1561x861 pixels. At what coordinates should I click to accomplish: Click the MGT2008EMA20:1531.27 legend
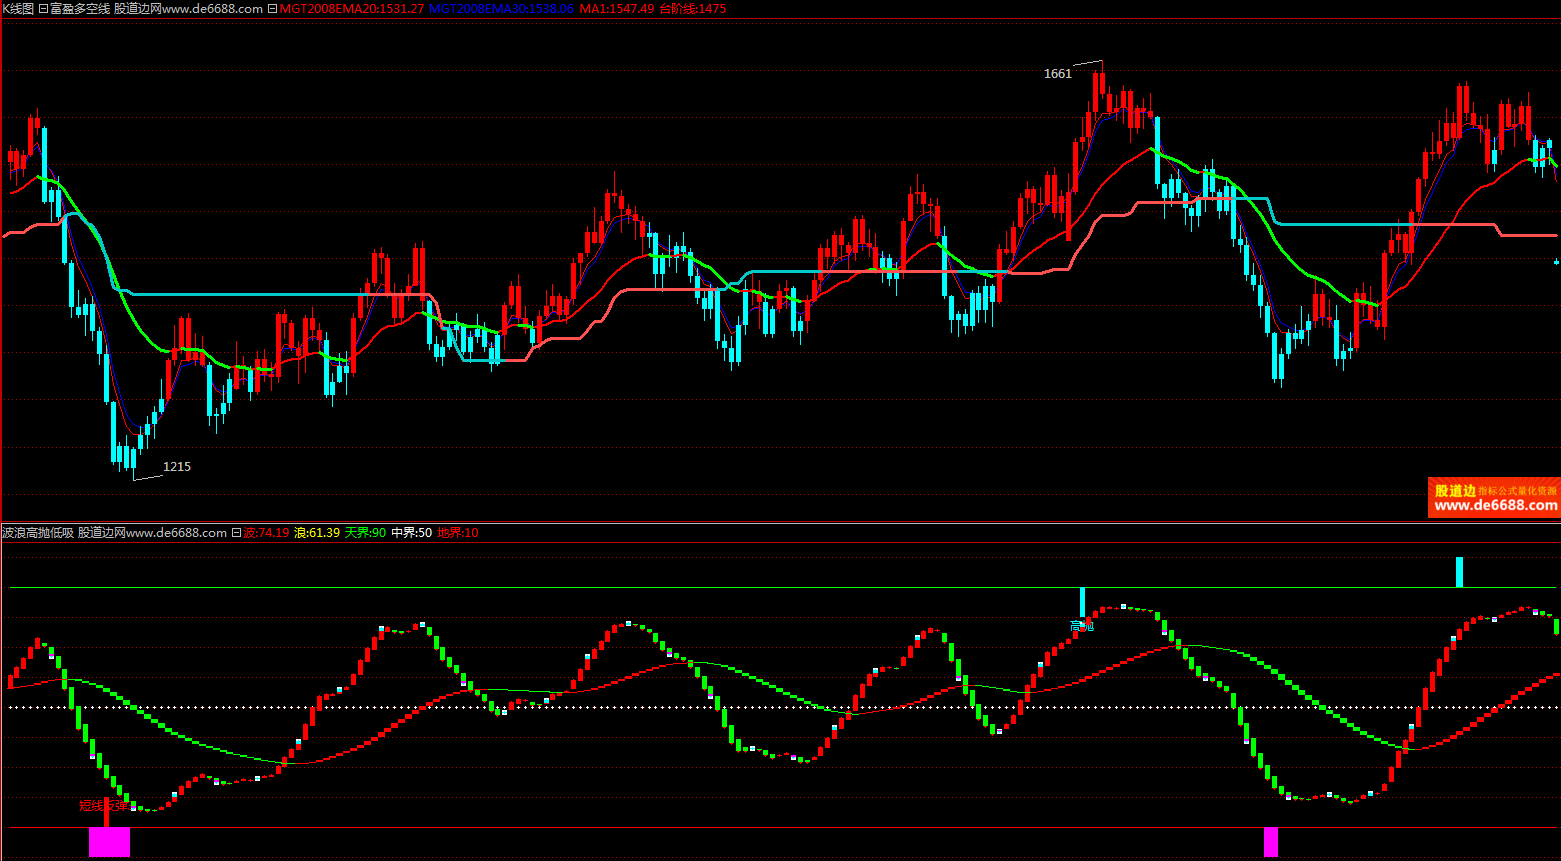click(x=352, y=9)
